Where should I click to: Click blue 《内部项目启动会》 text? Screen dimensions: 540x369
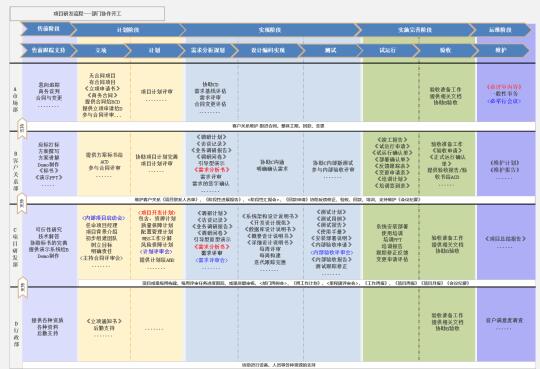coord(104,218)
